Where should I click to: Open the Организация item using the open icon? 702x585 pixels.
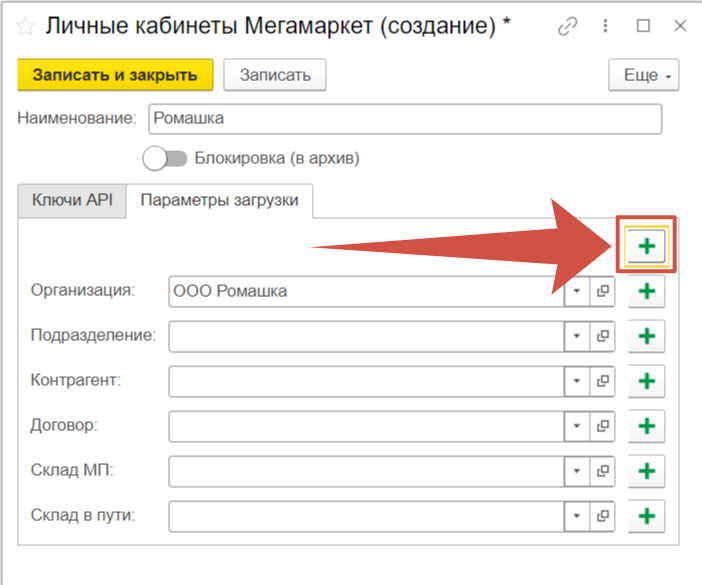coord(603,291)
